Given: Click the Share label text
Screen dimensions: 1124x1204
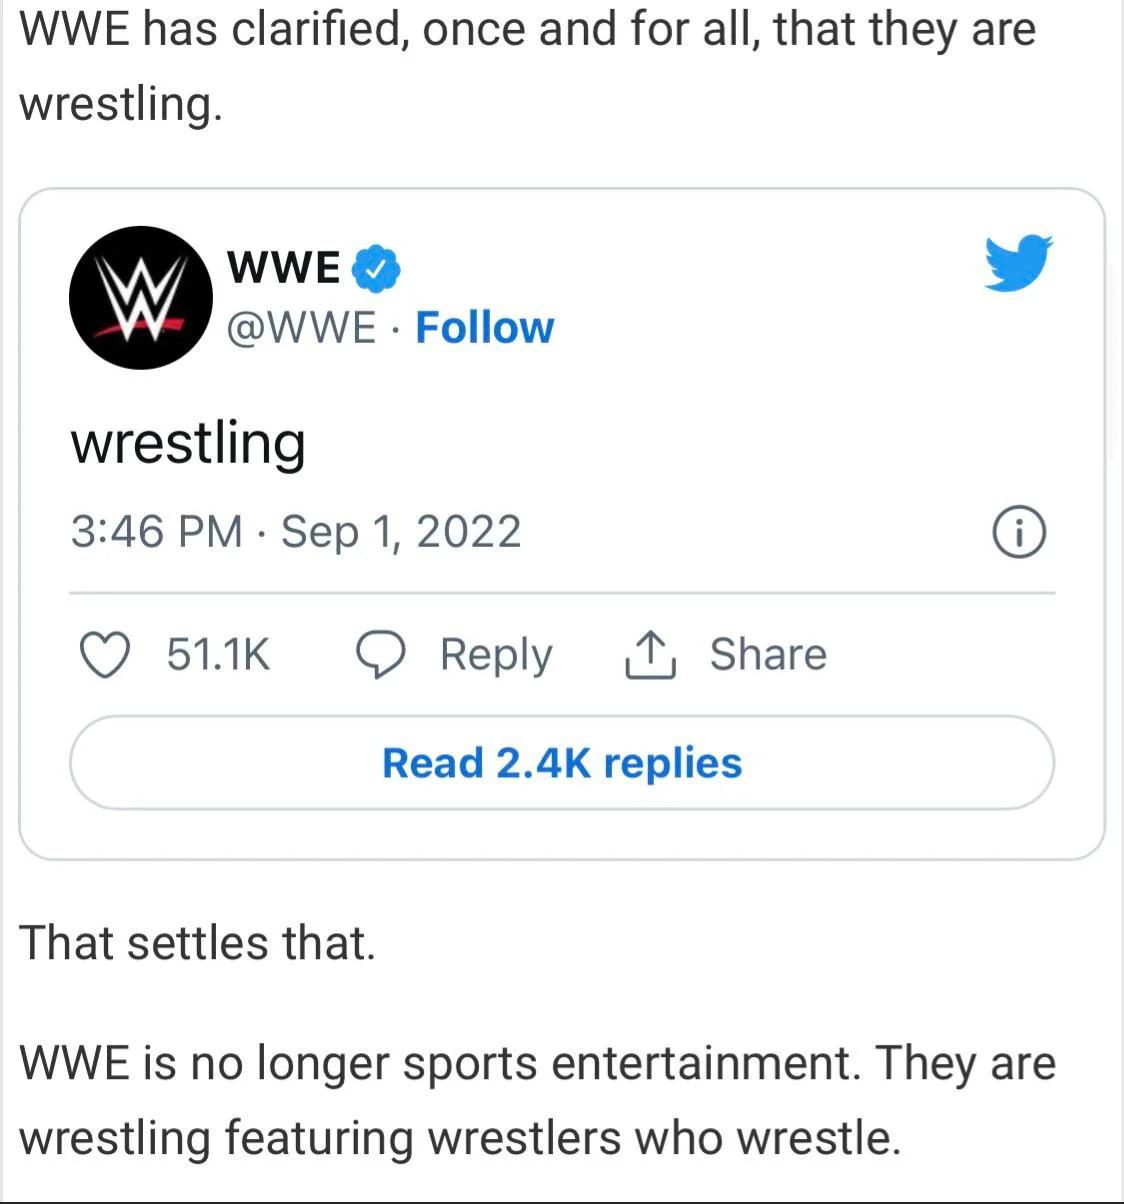Looking at the screenshot, I should 769,655.
